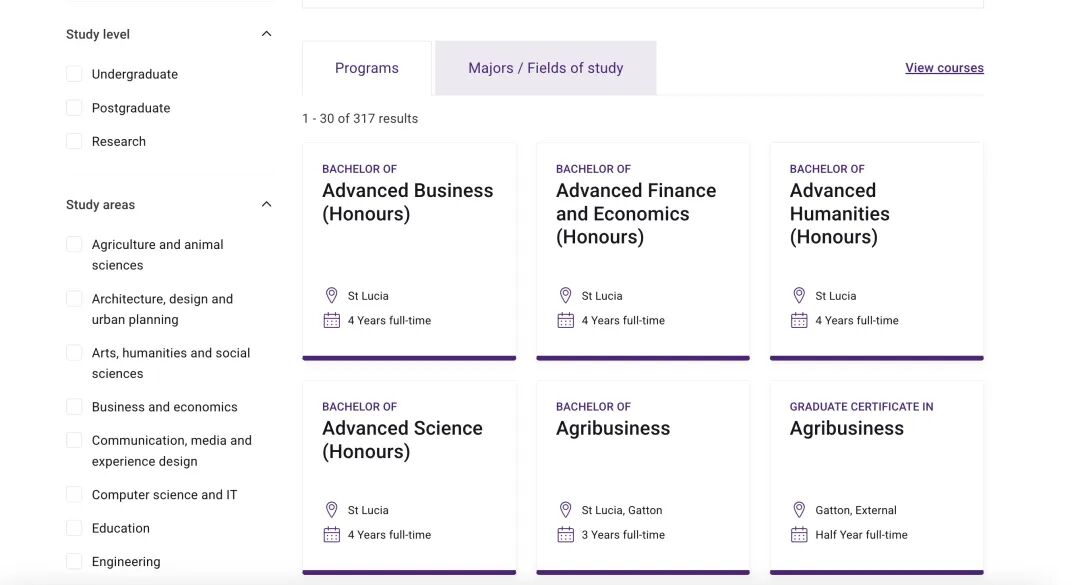Screen dimensions: 1080x585
Task: Check the Business and economics study area
Action: pos(74,407)
